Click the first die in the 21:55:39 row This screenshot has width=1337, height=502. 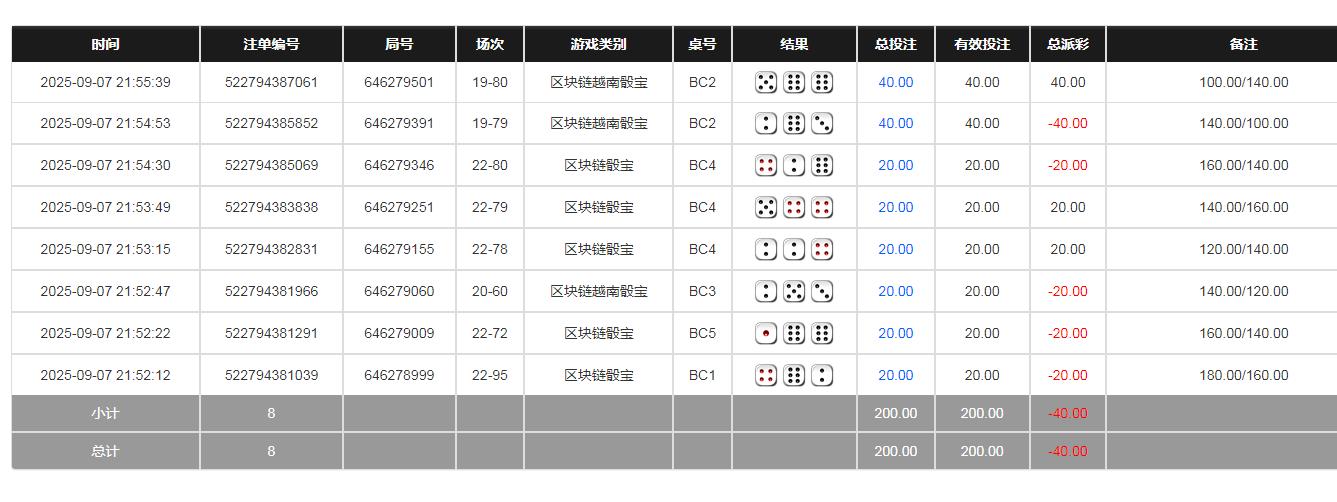[x=766, y=82]
